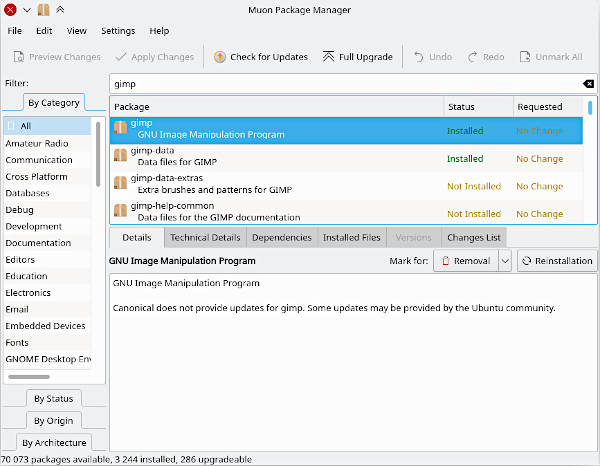Image resolution: width=600 pixels, height=466 pixels.
Task: Open the Settings menu
Action: click(118, 31)
